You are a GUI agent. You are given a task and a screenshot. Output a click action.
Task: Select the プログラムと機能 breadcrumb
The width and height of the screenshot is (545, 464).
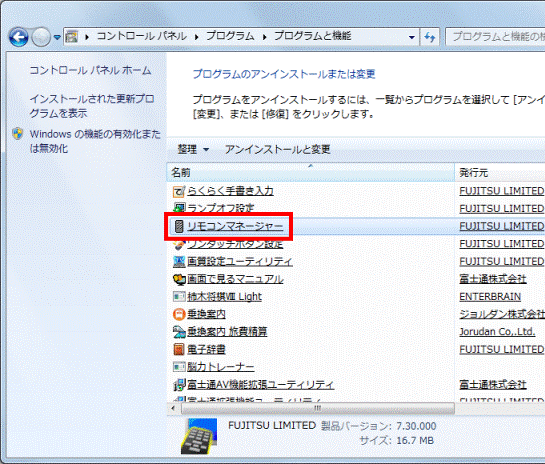click(312, 36)
